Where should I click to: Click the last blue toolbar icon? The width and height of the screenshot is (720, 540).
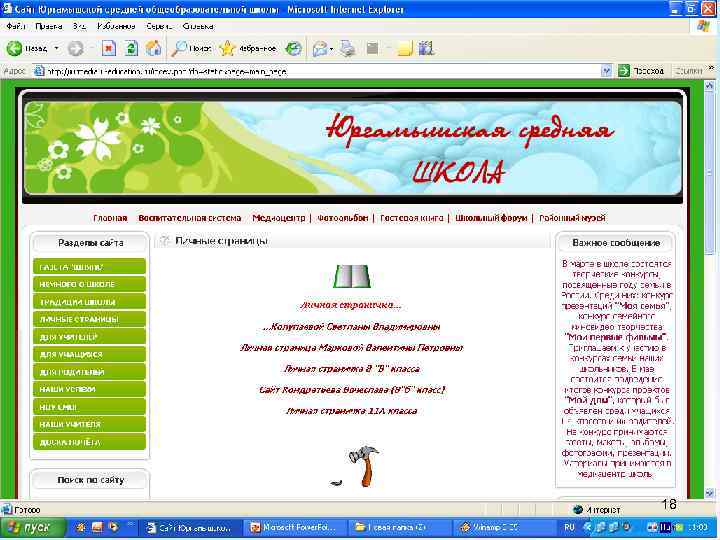point(426,48)
